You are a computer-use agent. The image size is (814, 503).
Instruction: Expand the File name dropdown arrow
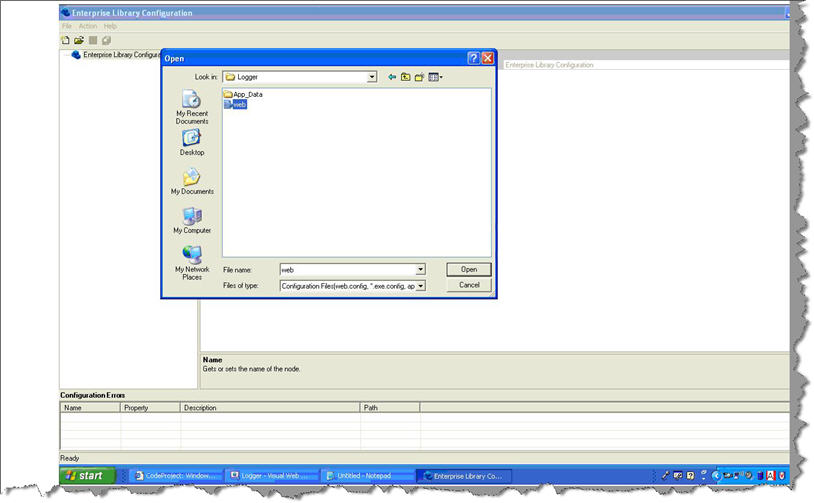tap(420, 270)
